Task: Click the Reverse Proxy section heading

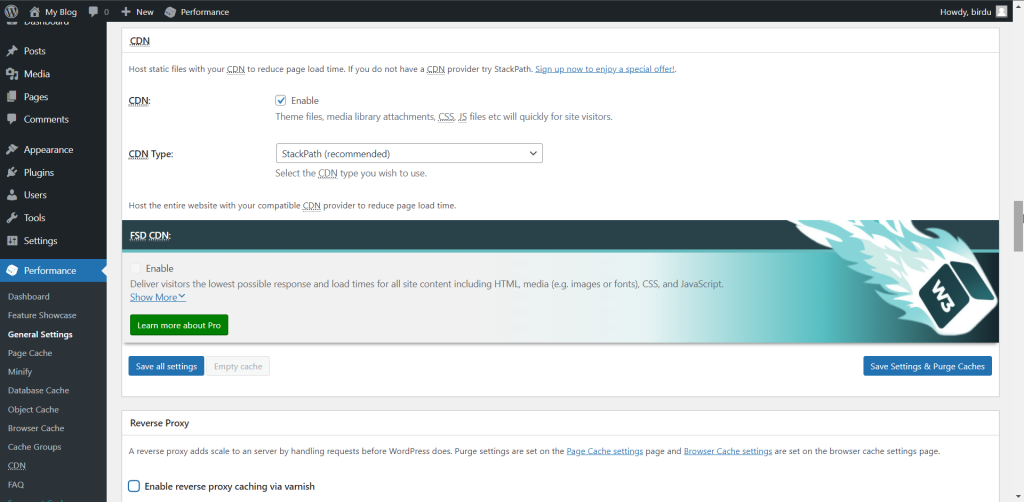Action: pyautogui.click(x=159, y=423)
